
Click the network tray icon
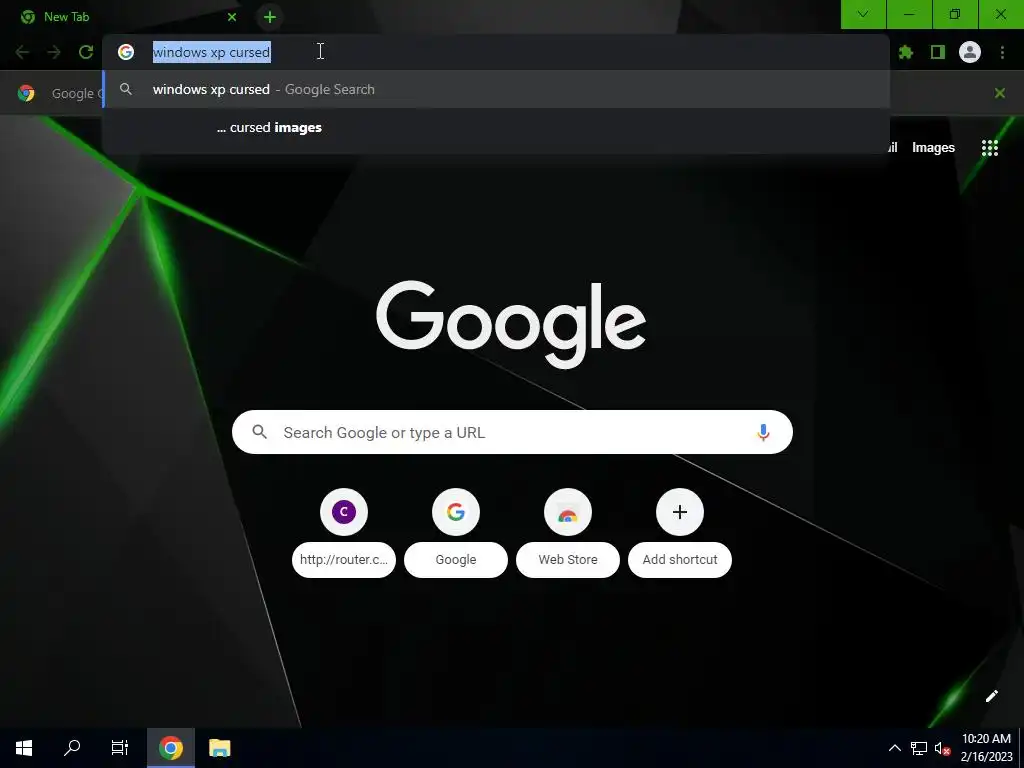[919, 748]
